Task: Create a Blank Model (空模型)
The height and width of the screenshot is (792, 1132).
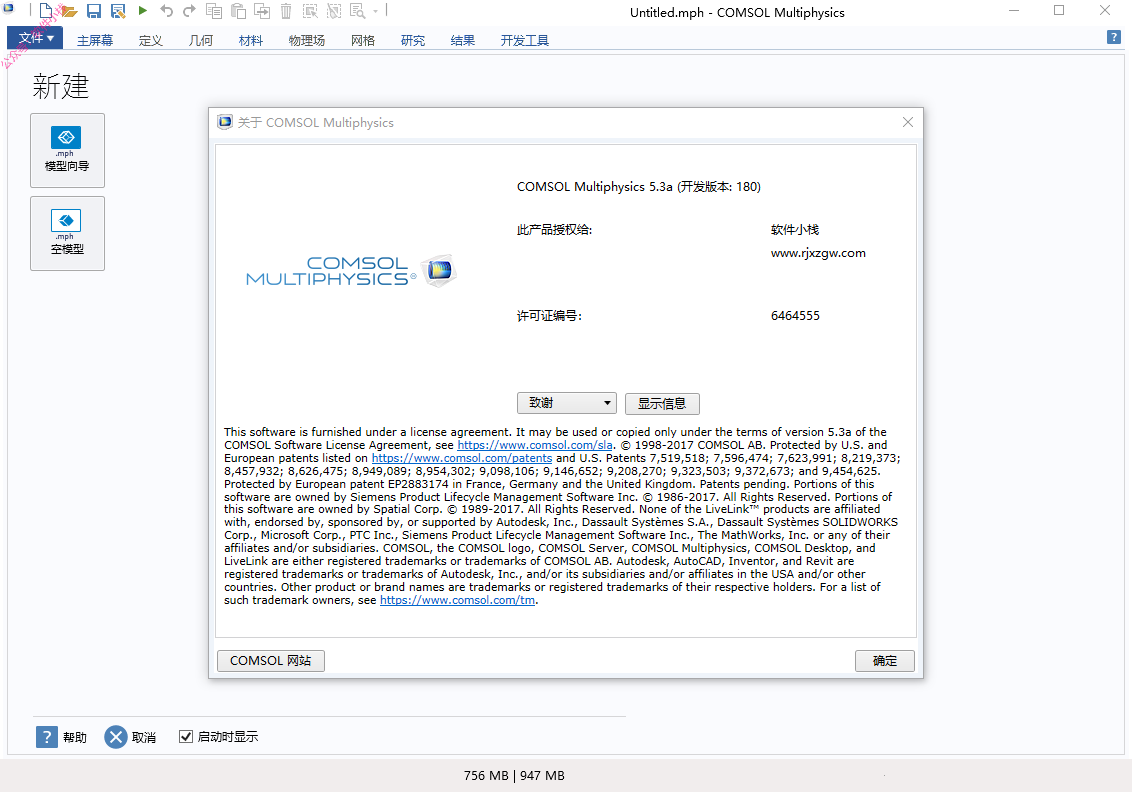Action: [x=67, y=233]
